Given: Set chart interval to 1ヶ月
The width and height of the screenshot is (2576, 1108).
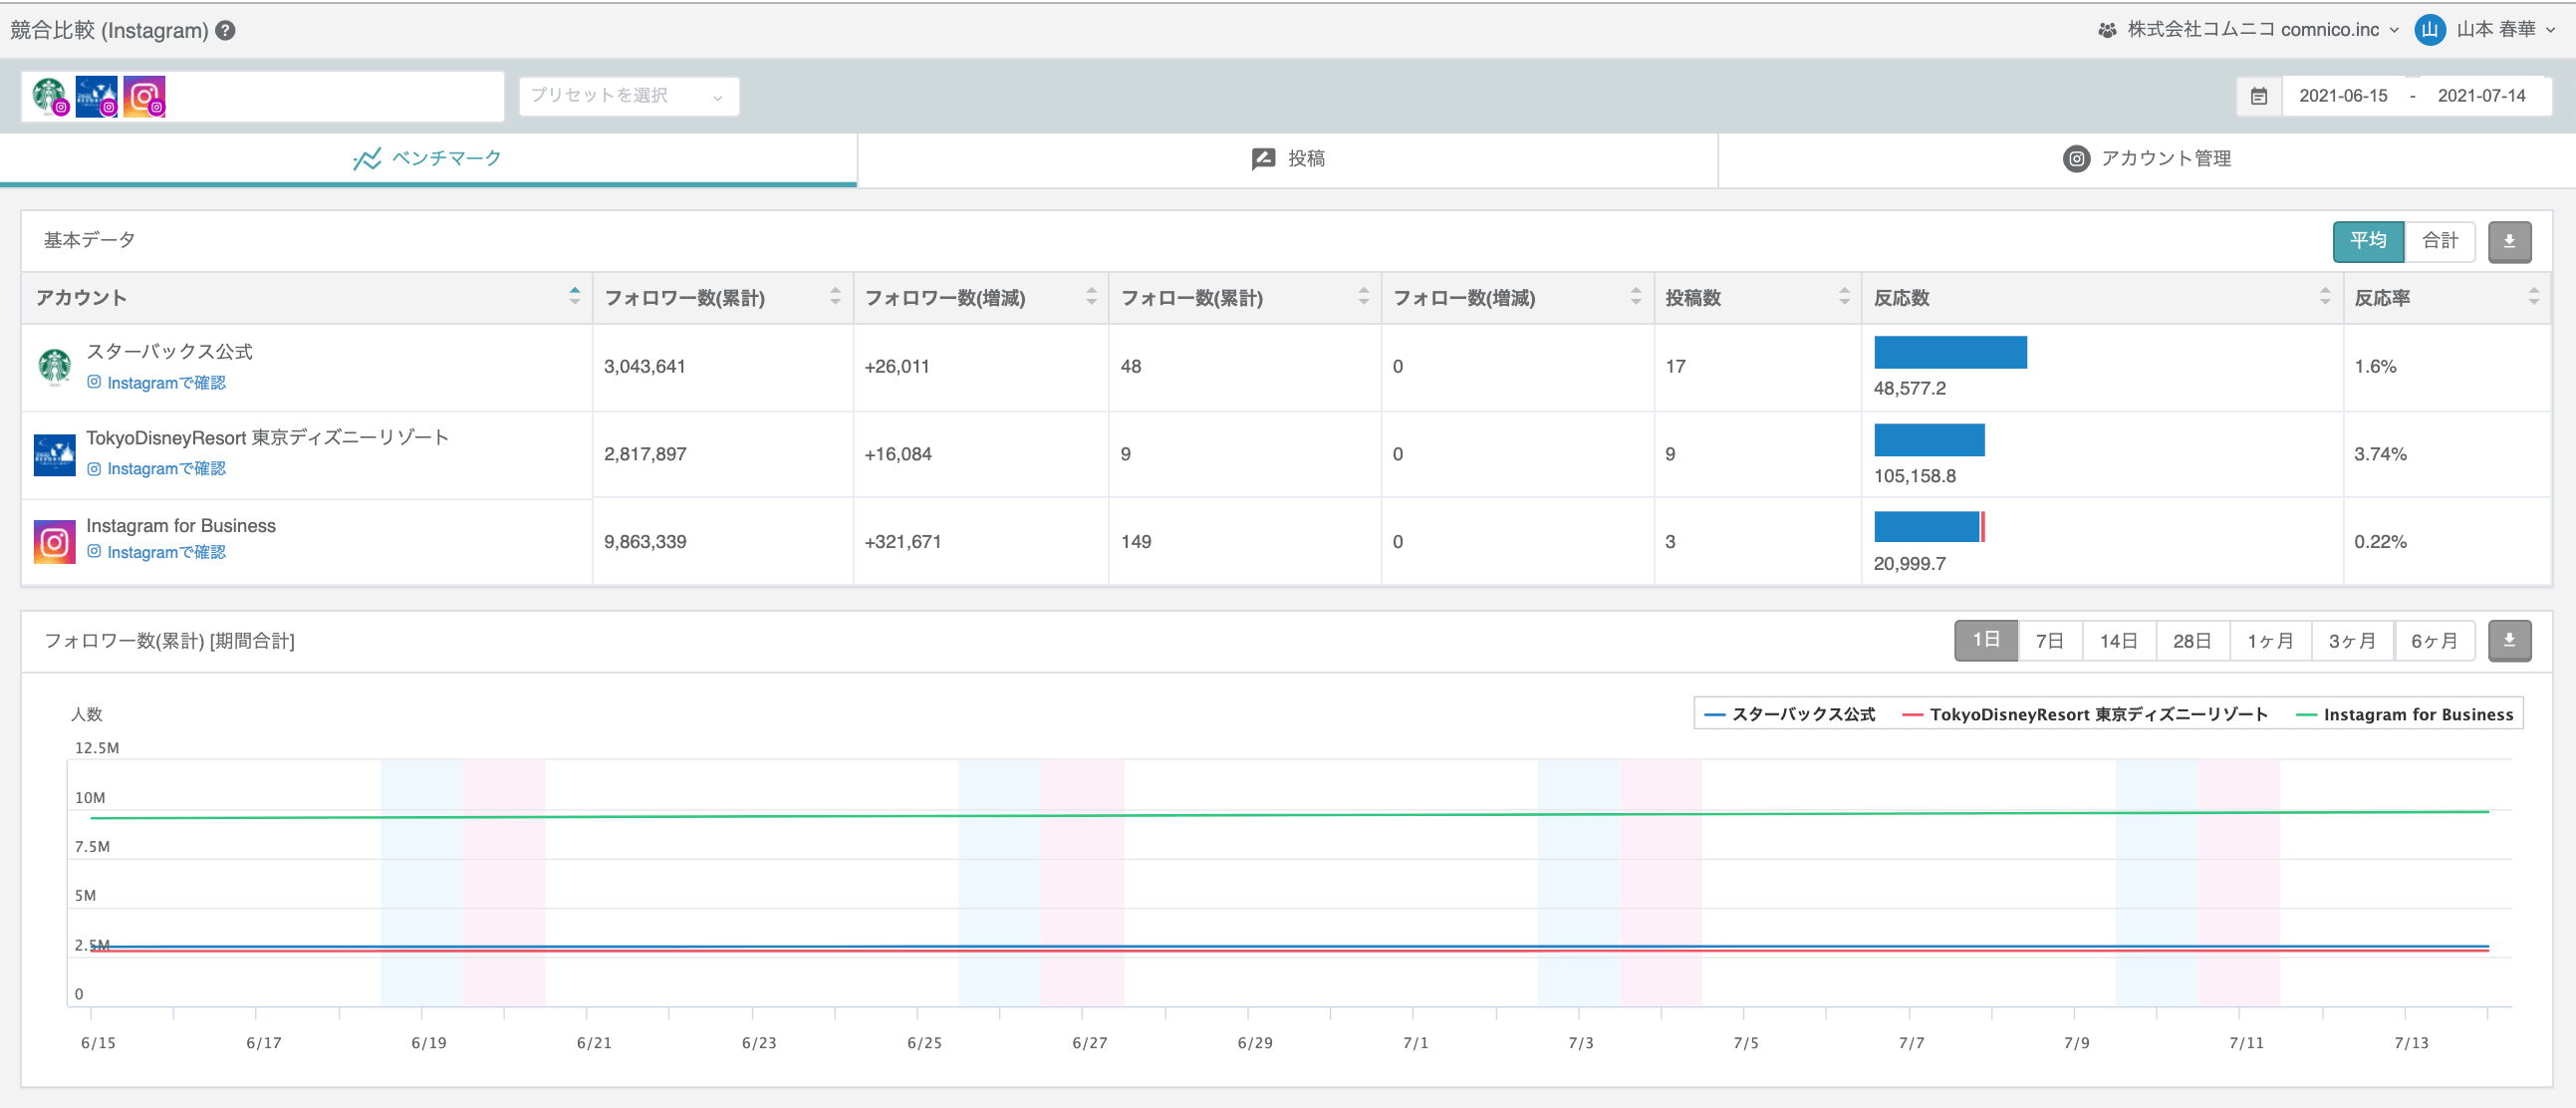Looking at the screenshot, I should (2270, 640).
